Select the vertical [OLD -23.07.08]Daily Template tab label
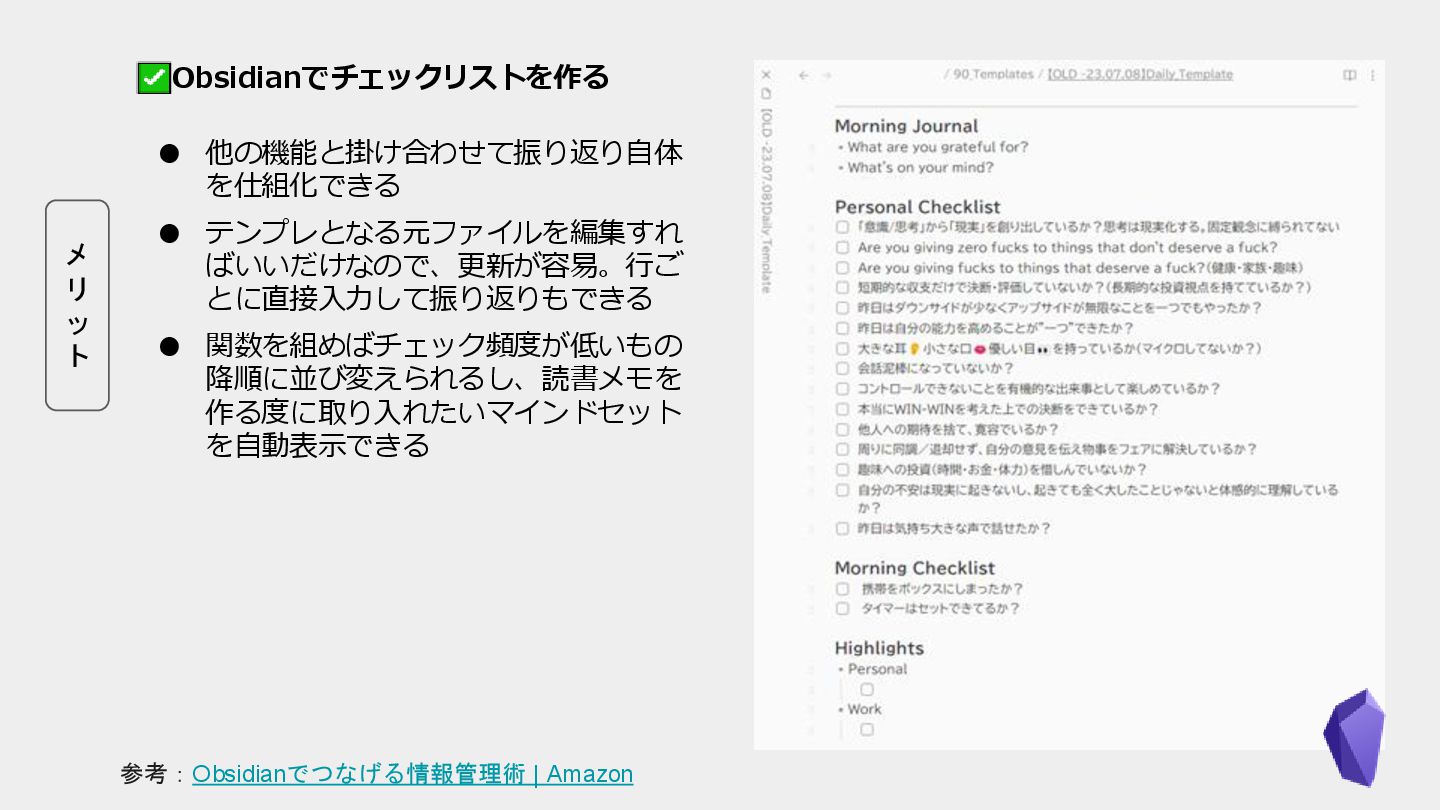This screenshot has height=810, width=1440. pos(766,200)
